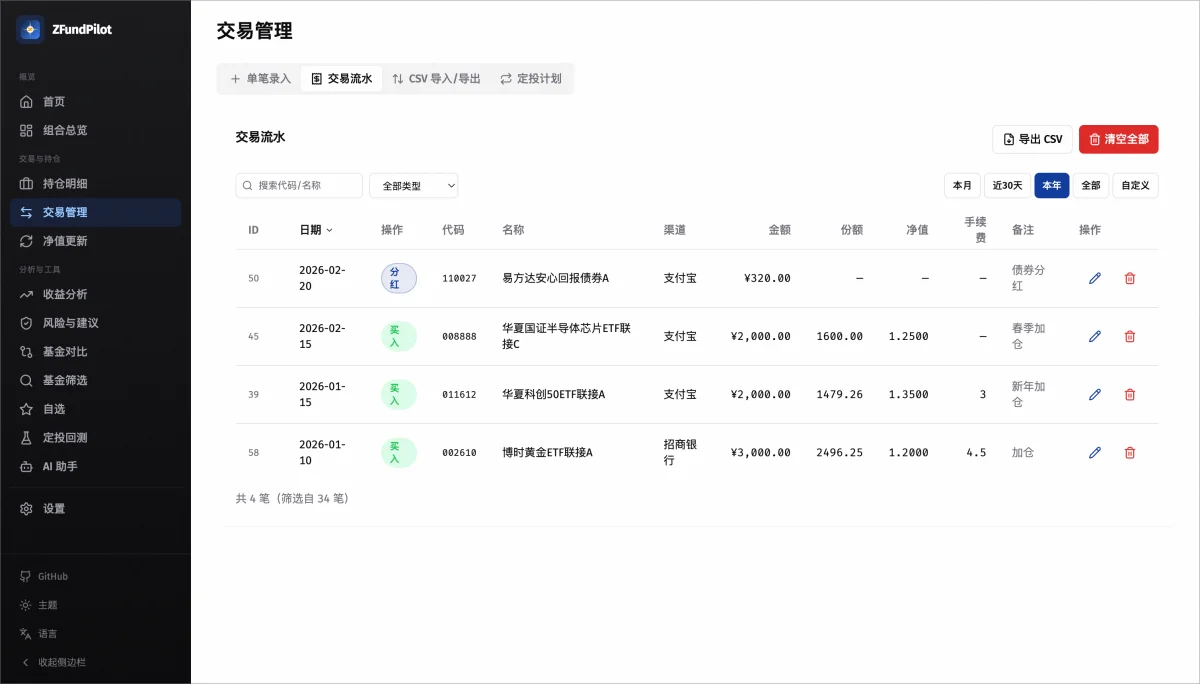Click the 金额 column header
This screenshot has width=1200, height=684.
point(779,230)
